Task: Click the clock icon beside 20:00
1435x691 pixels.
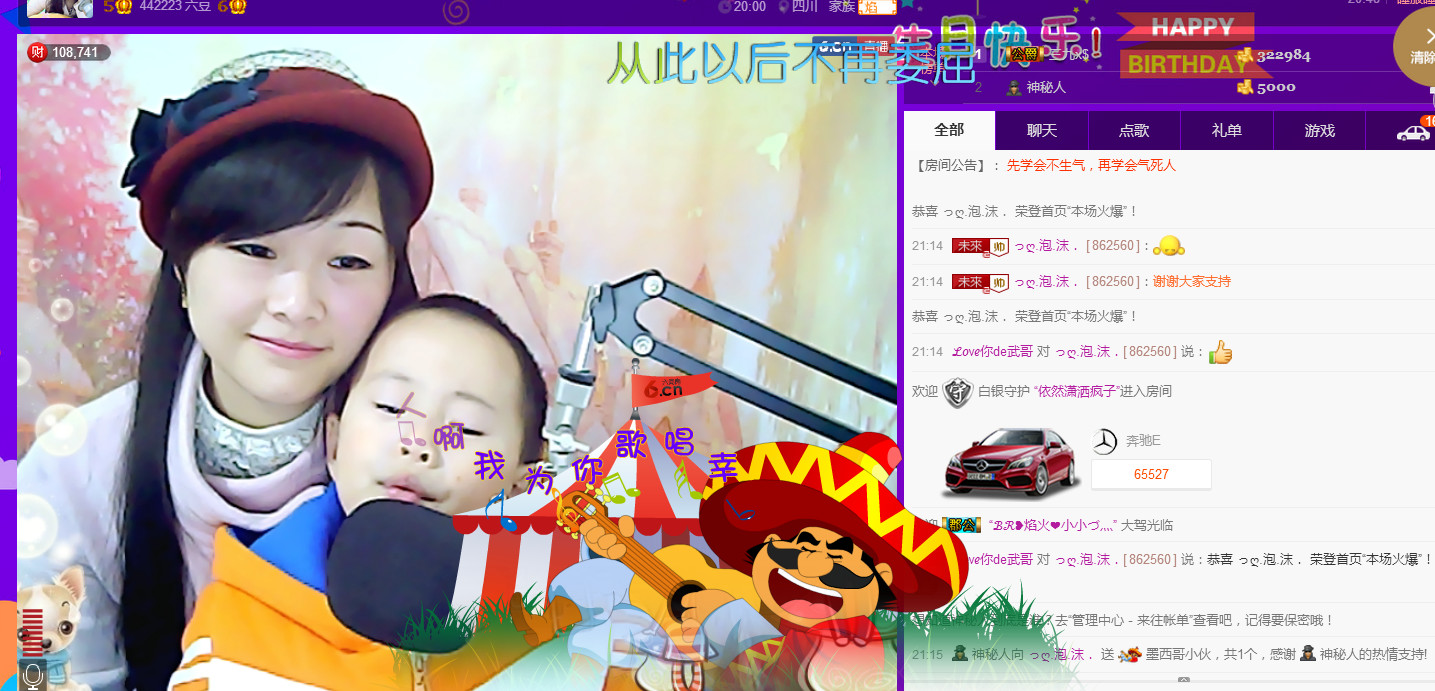Action: pos(725,6)
